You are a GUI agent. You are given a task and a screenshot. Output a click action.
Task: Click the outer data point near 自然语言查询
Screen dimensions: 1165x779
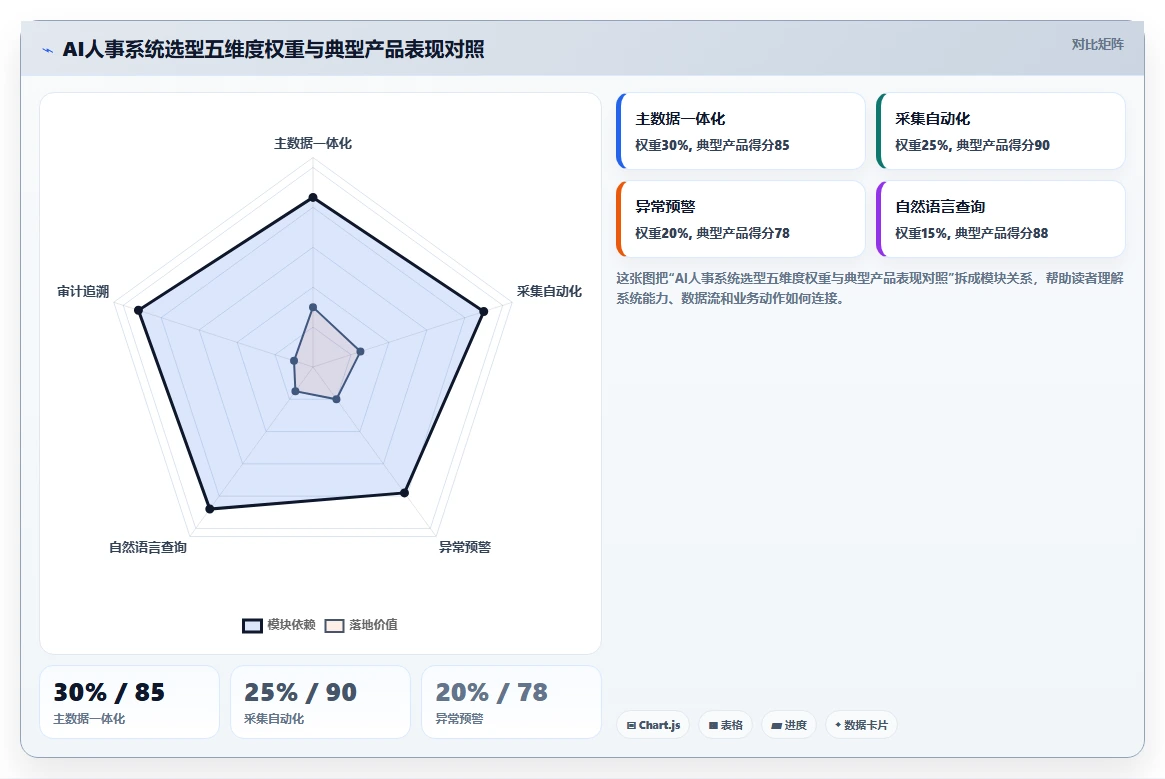pyautogui.click(x=210, y=508)
